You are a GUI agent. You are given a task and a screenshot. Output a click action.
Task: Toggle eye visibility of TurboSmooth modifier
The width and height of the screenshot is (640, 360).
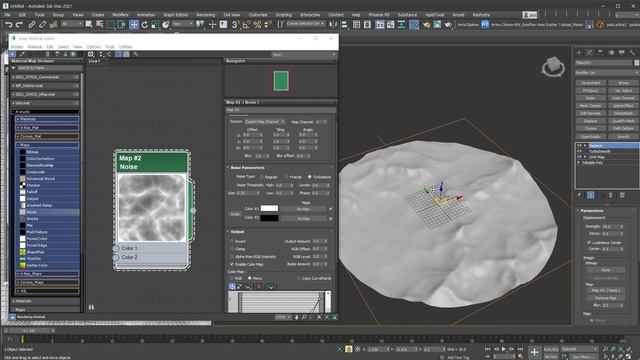579,151
